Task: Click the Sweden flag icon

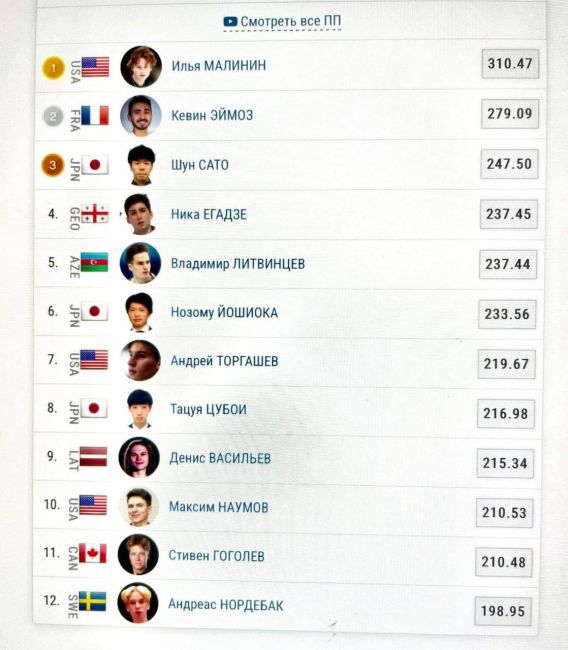Action: pyautogui.click(x=92, y=601)
